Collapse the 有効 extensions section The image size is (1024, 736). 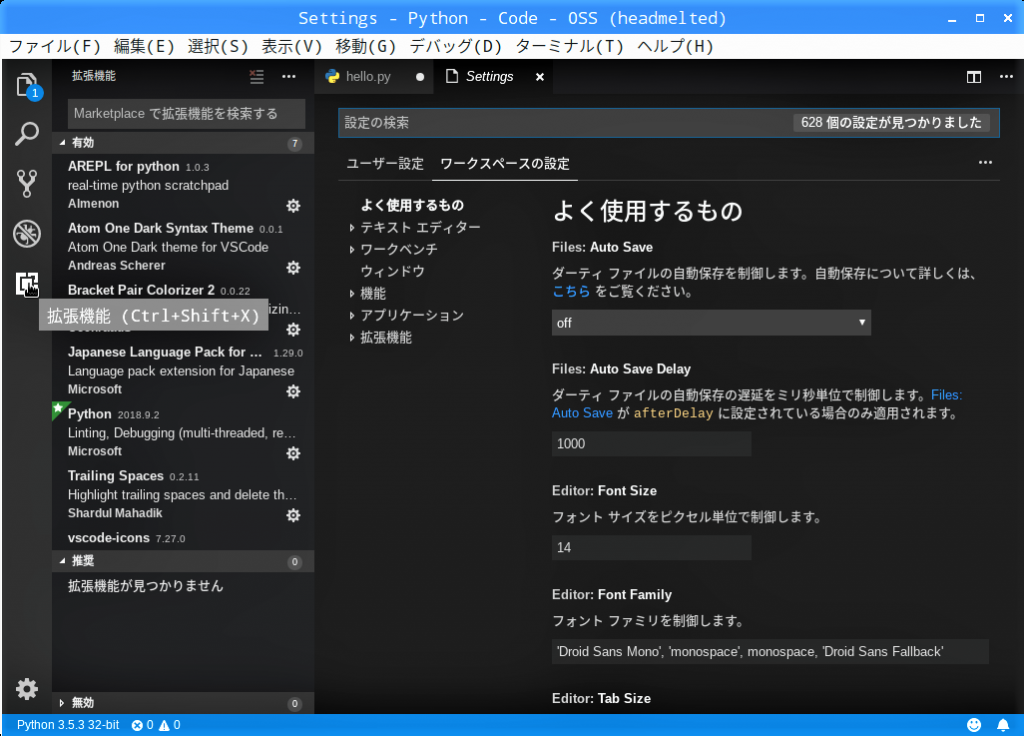[x=183, y=142]
